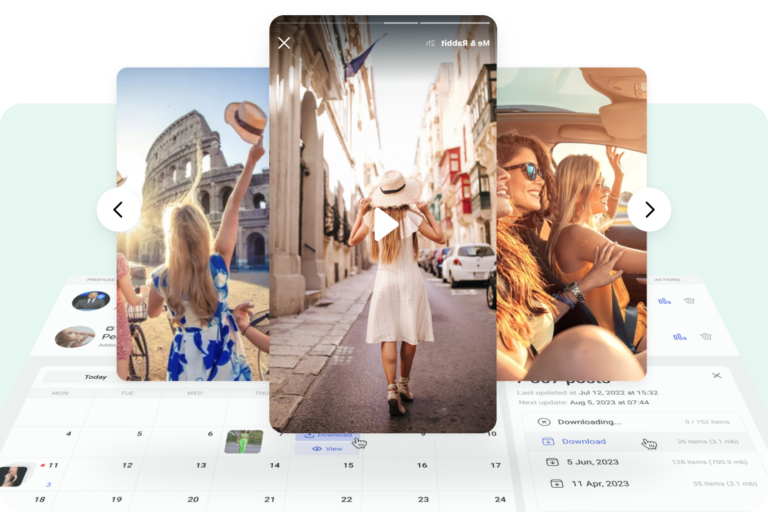Click the first row delete basket icon
The width and height of the screenshot is (768, 512).
tap(689, 300)
